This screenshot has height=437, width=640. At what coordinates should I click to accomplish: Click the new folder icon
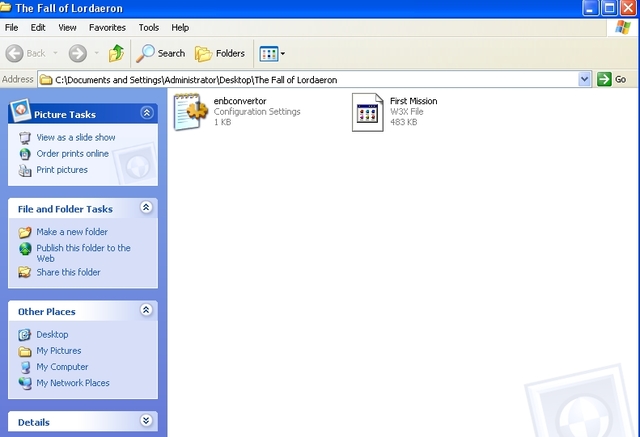[x=25, y=232]
